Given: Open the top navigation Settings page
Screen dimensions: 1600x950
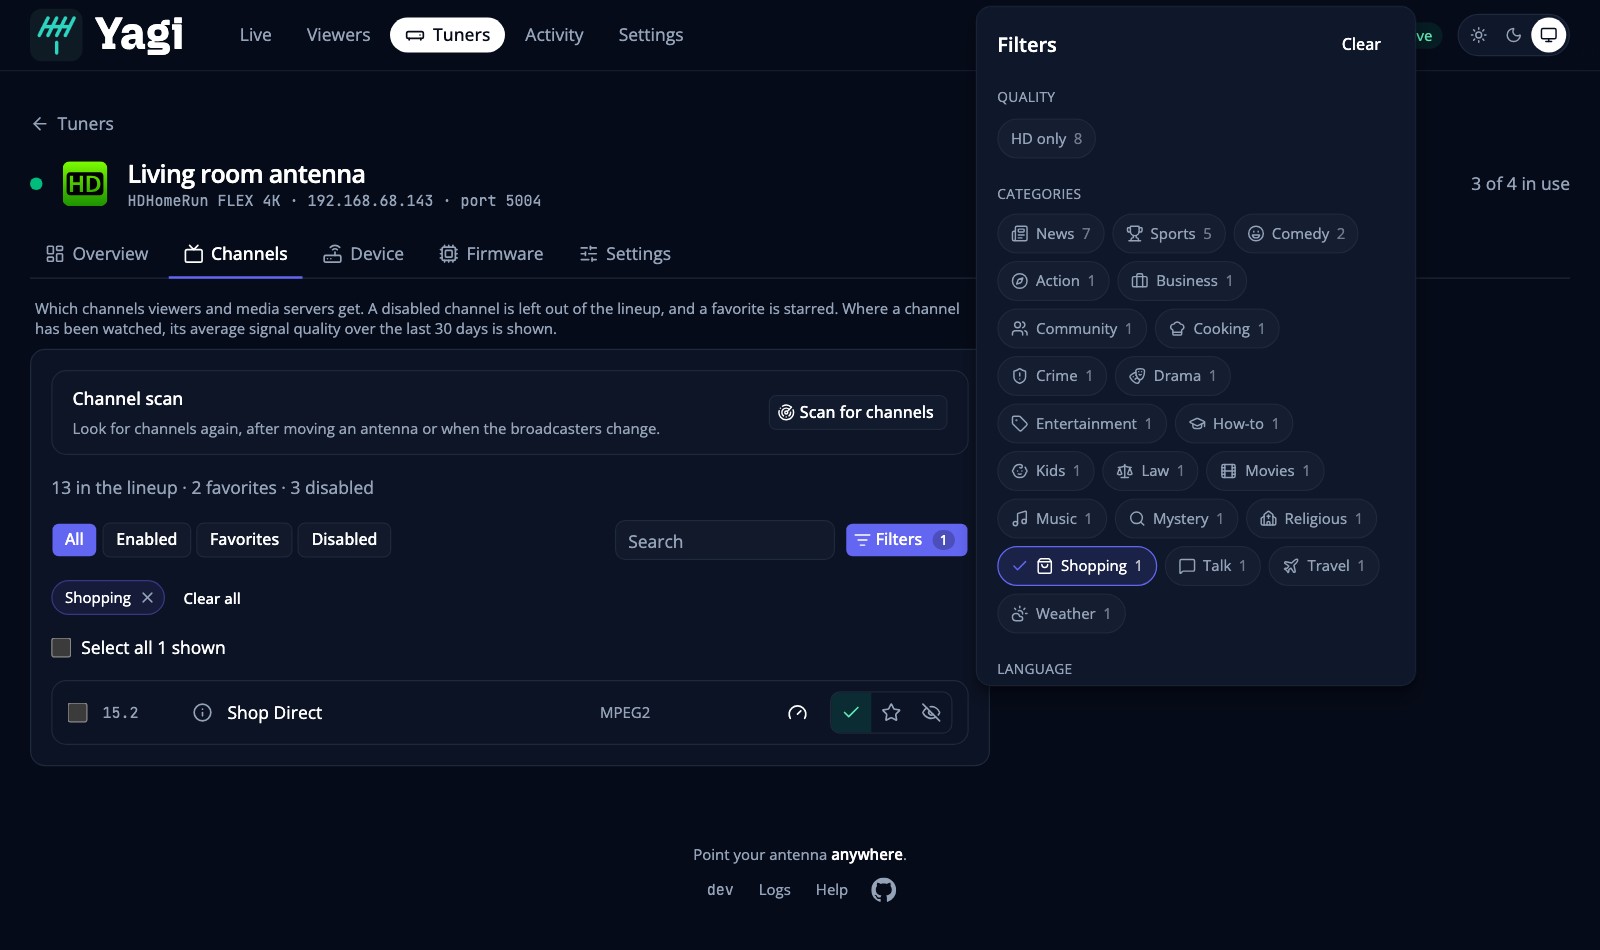Looking at the screenshot, I should pyautogui.click(x=651, y=35).
